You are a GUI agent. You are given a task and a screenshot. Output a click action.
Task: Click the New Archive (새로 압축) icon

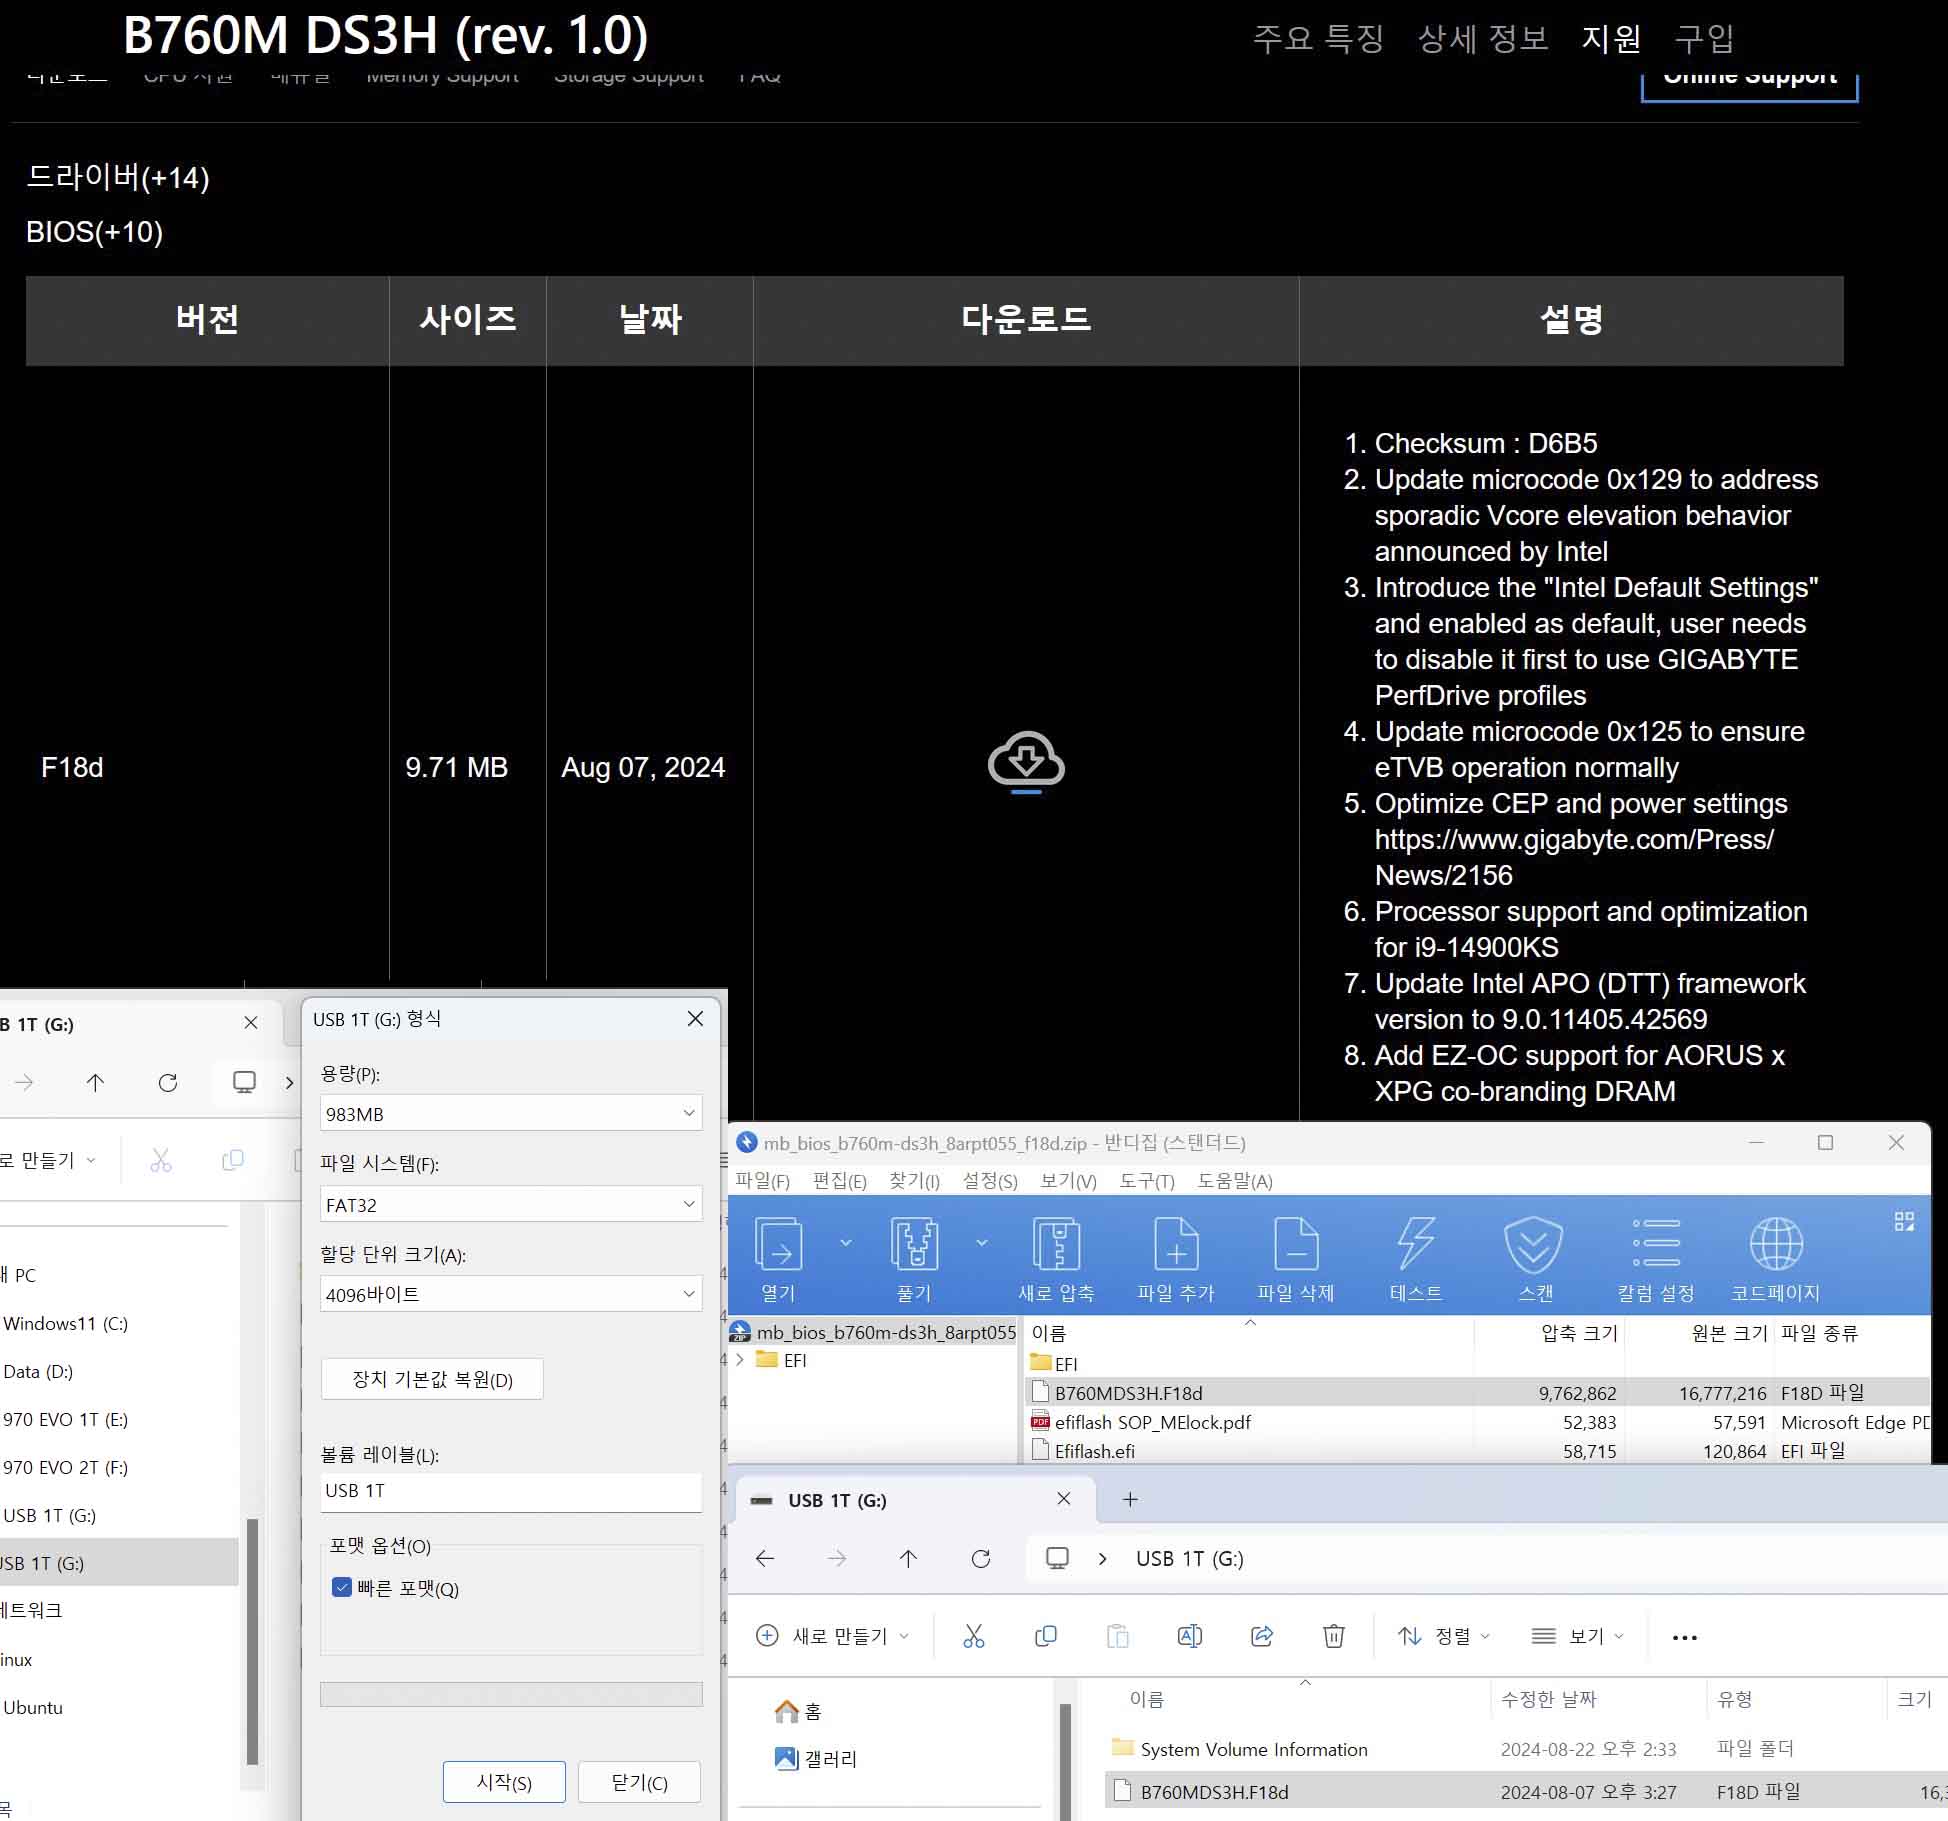1056,1244
